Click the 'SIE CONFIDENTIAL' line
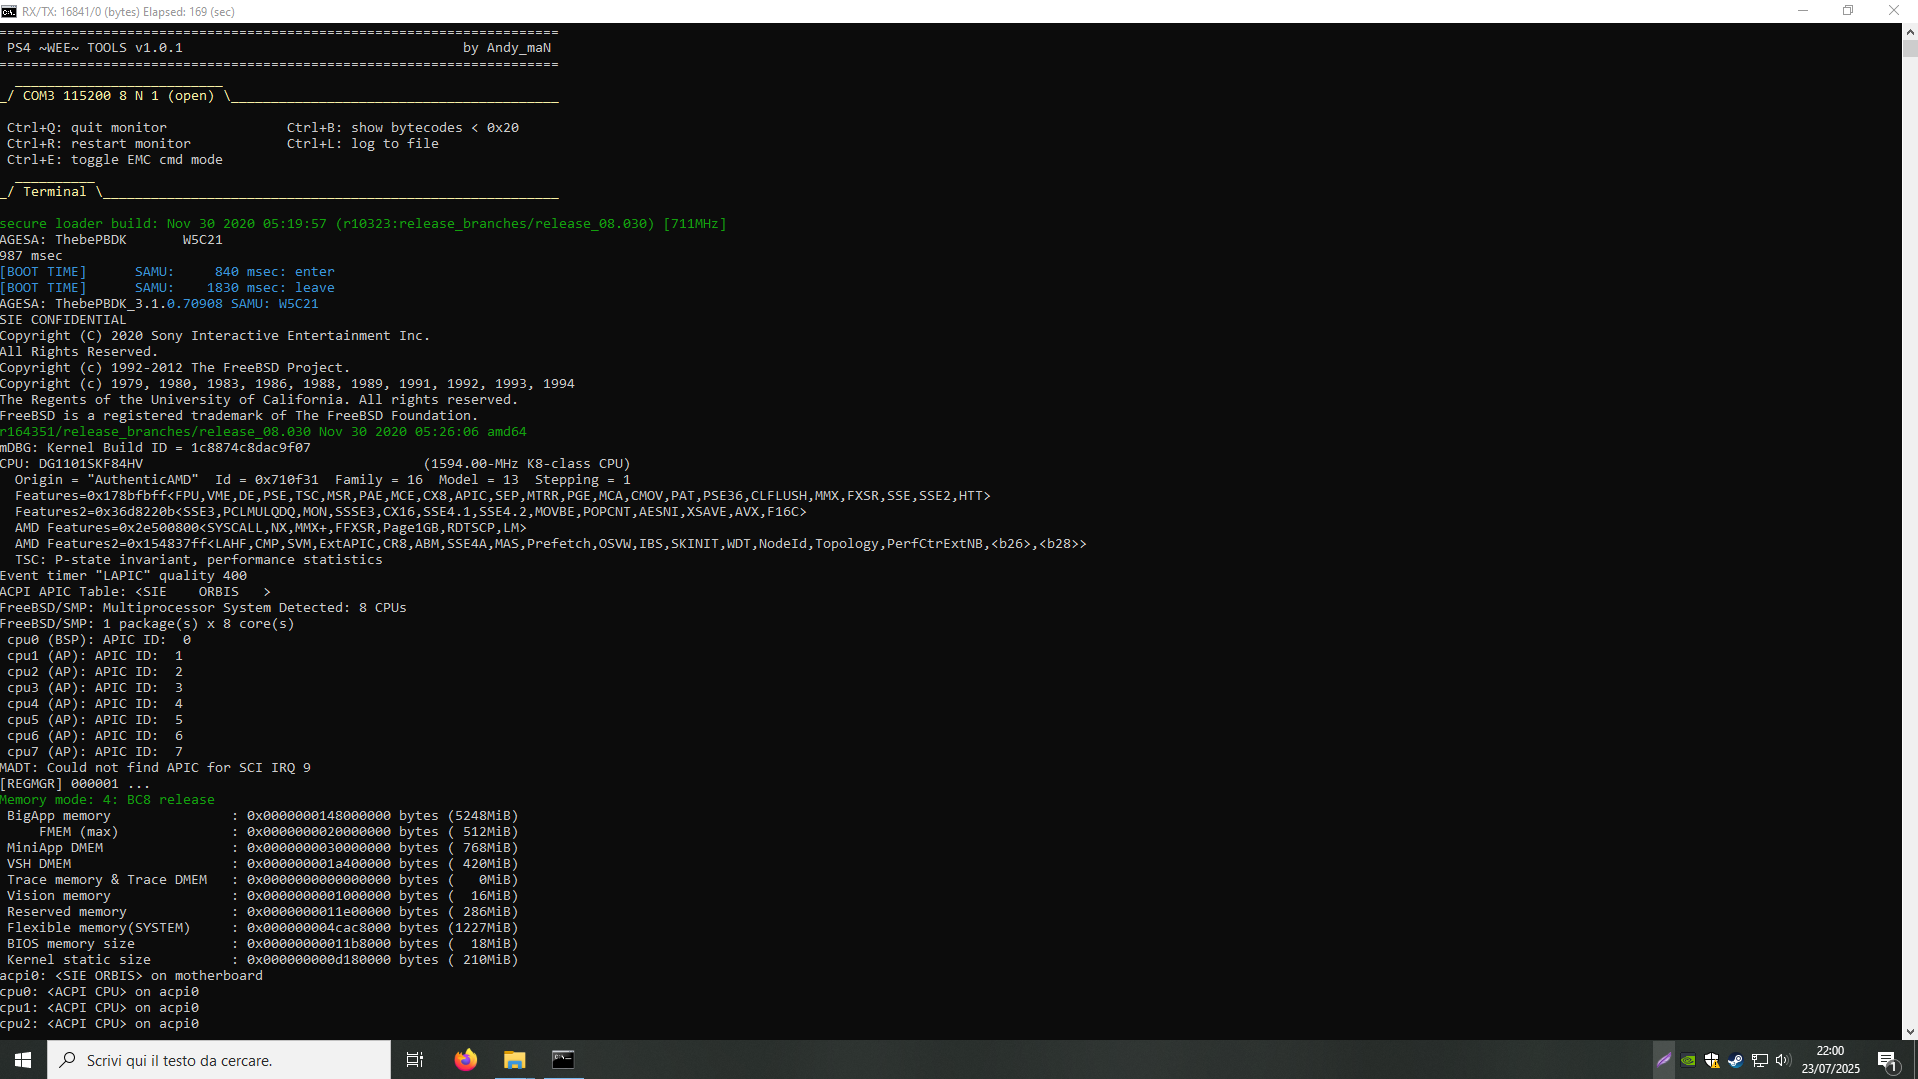The height and width of the screenshot is (1079, 1918). (63, 320)
